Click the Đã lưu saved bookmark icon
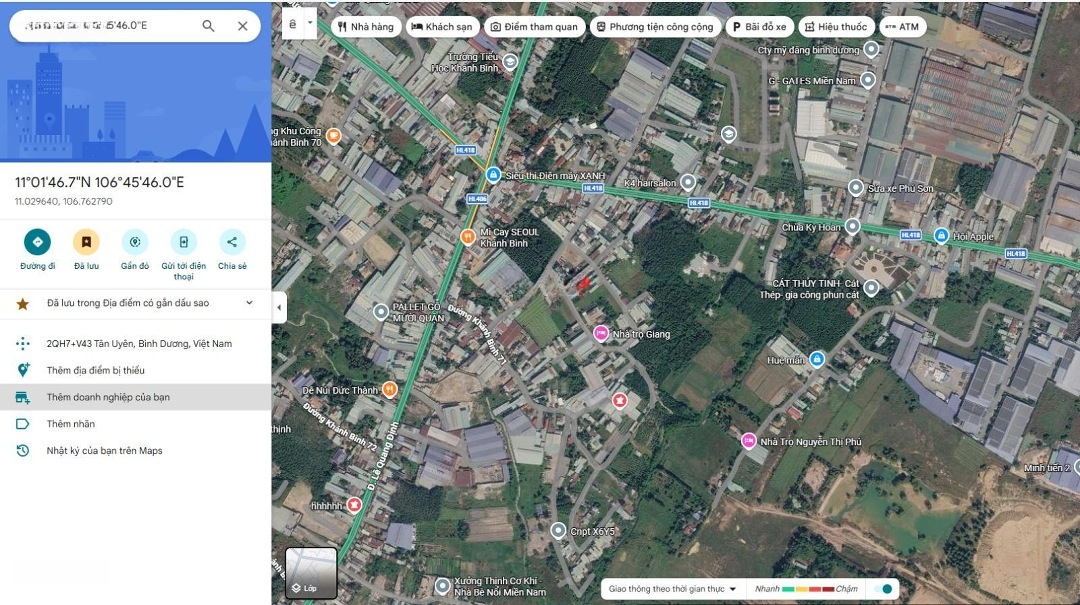The image size is (1080, 605). 86,242
